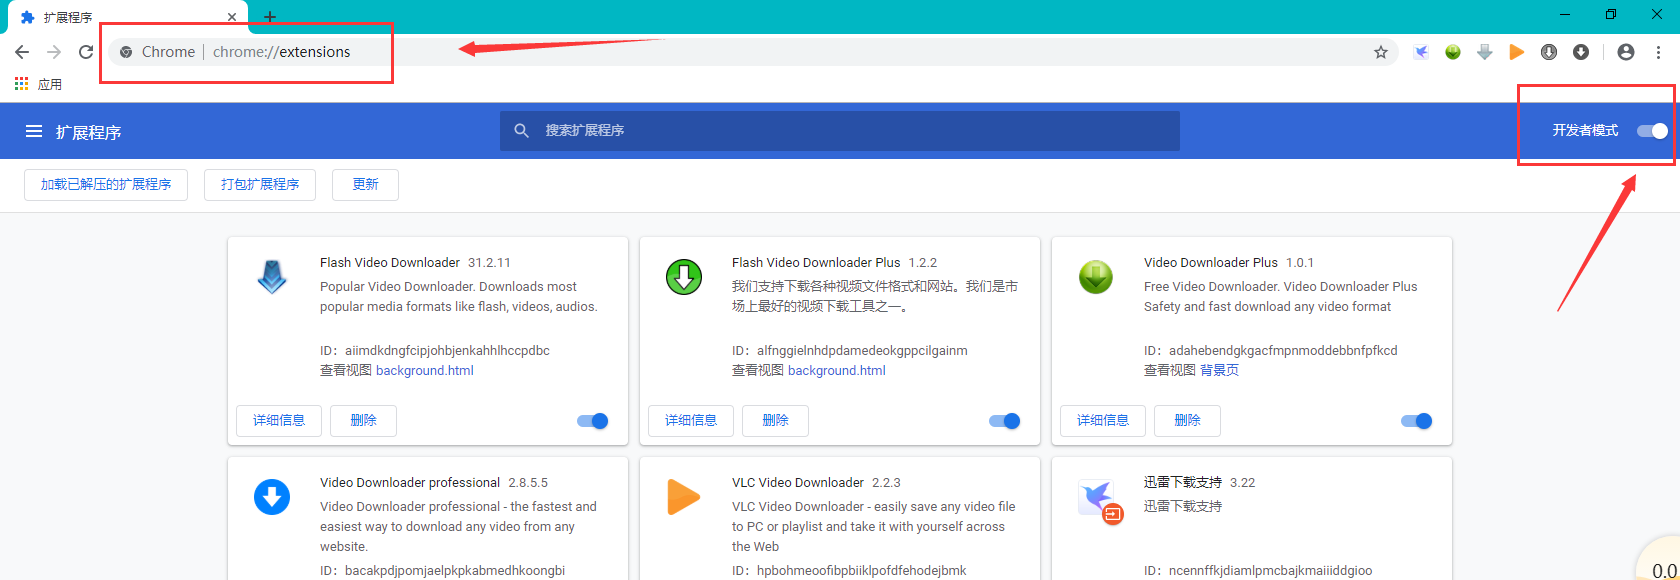Screen dimensions: 1680x580
Task: Disable Flash Video Downloader 31.2.11 toggle
Action: (593, 421)
